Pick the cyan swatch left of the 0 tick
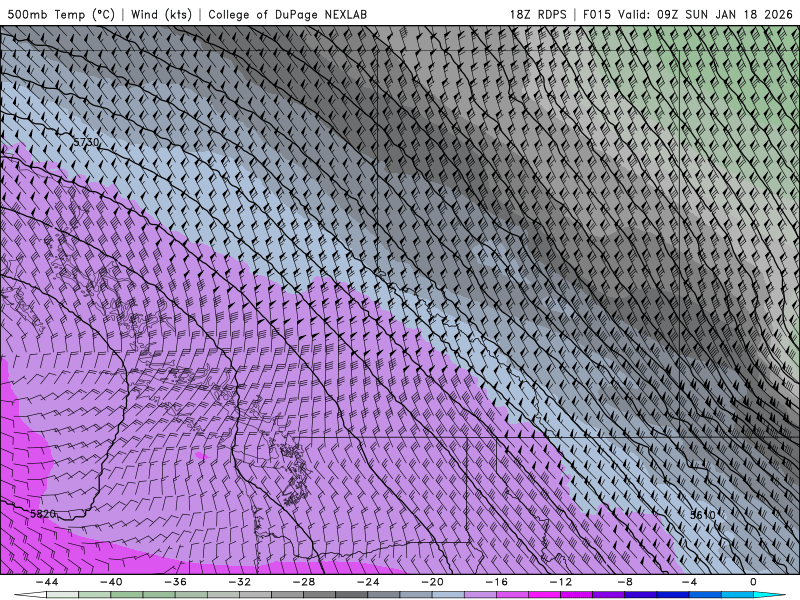Viewport: 800px width, 600px height. [x=737, y=595]
